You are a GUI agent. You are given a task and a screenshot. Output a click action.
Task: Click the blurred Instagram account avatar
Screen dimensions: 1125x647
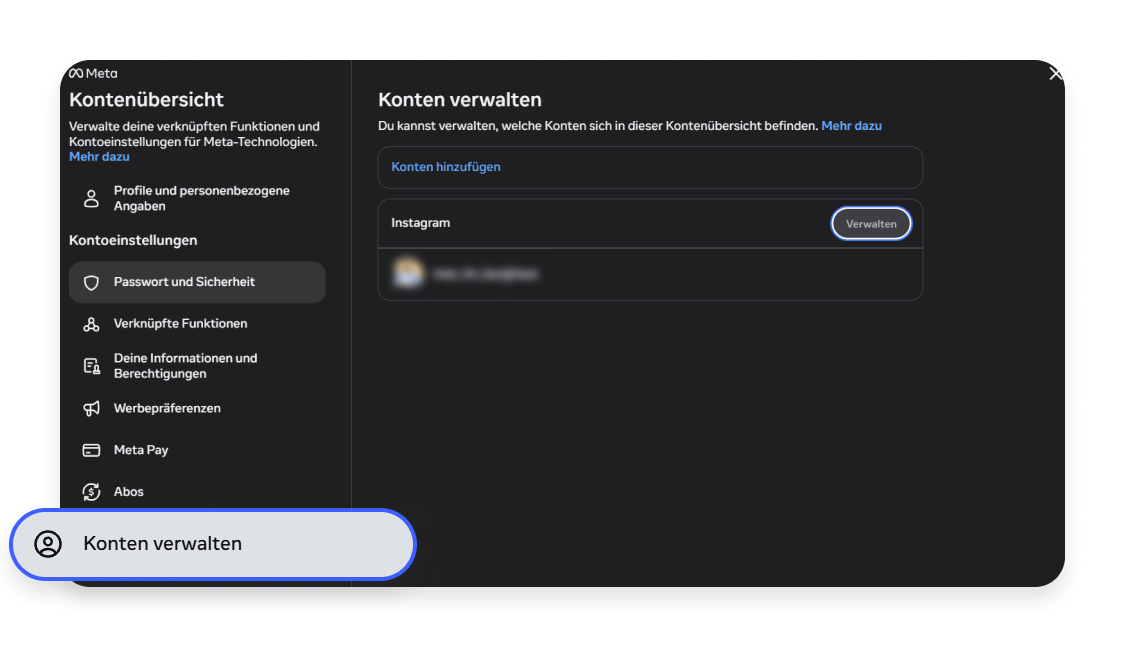coord(408,273)
